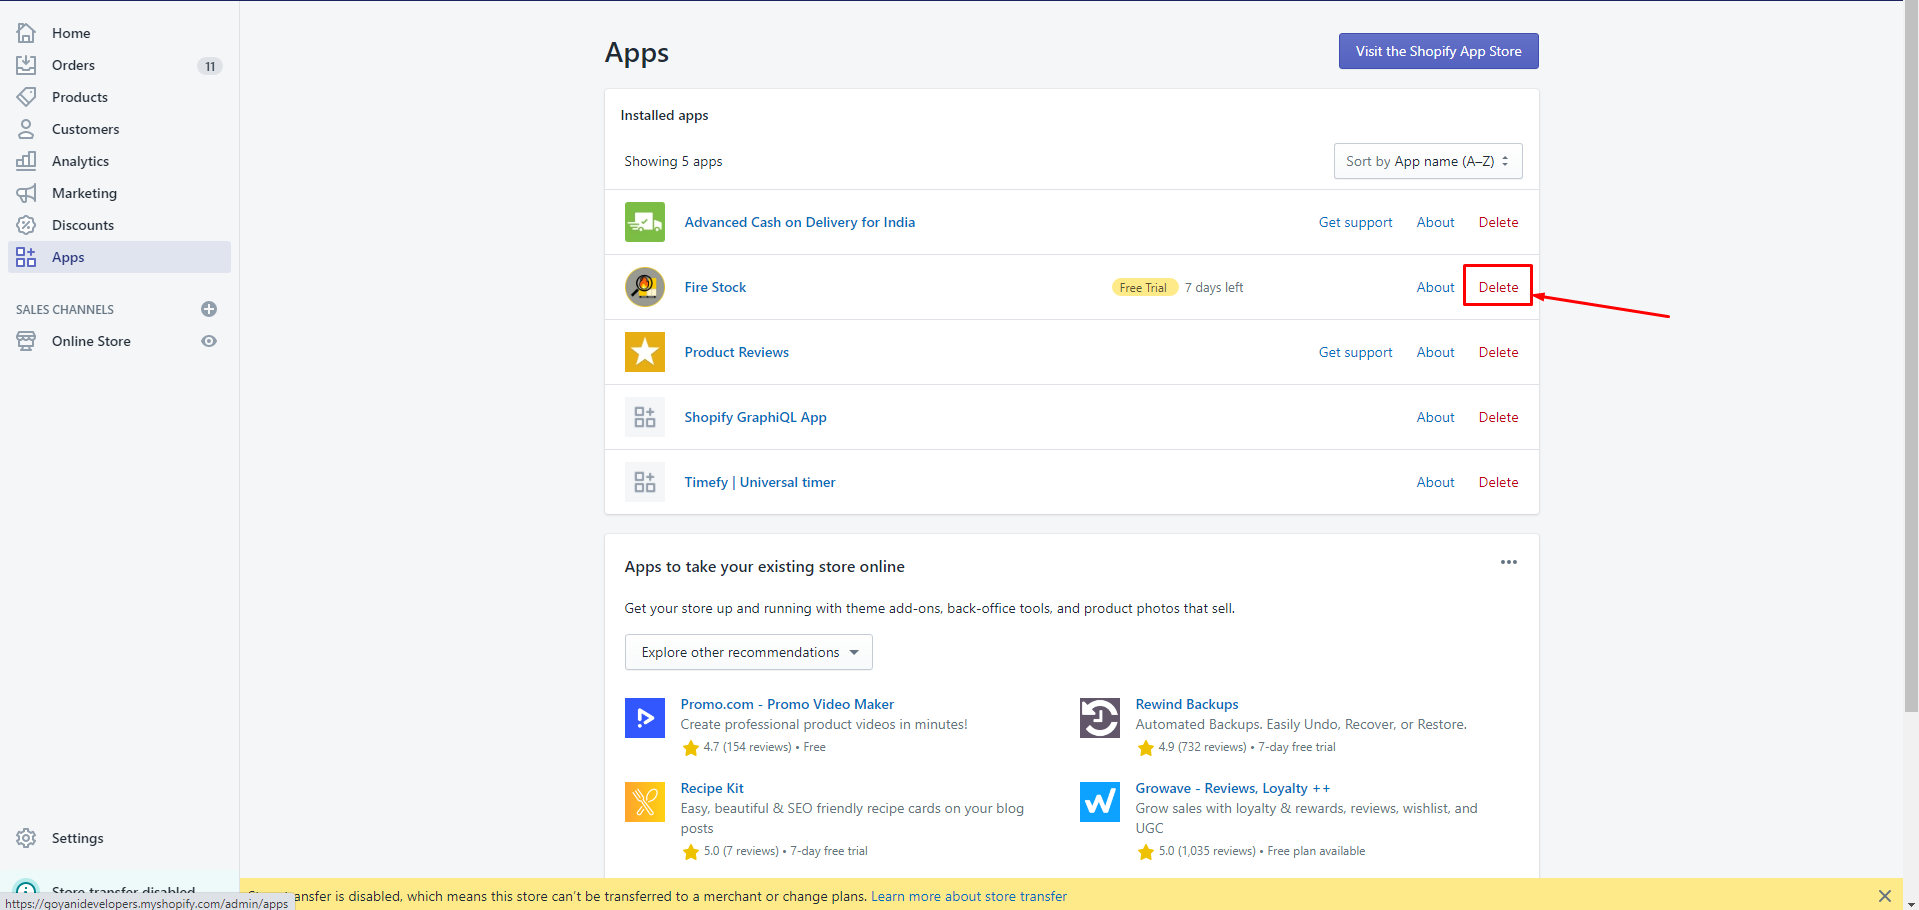Open the Sort by App name dropdown
This screenshot has width=1919, height=910.
point(1428,161)
